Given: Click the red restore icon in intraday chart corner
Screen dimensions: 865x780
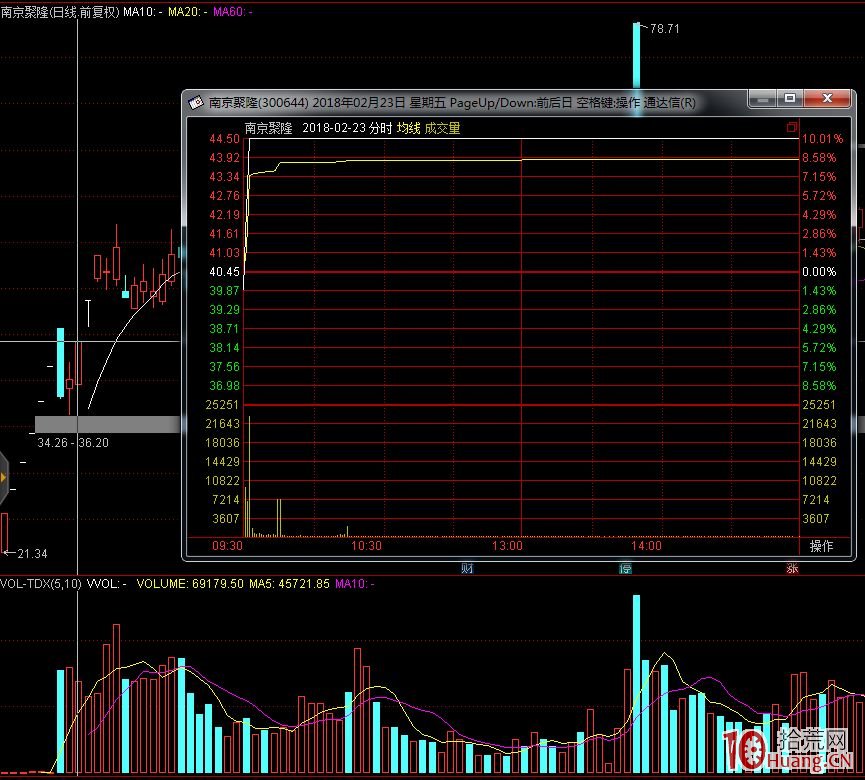Looking at the screenshot, I should click(792, 128).
